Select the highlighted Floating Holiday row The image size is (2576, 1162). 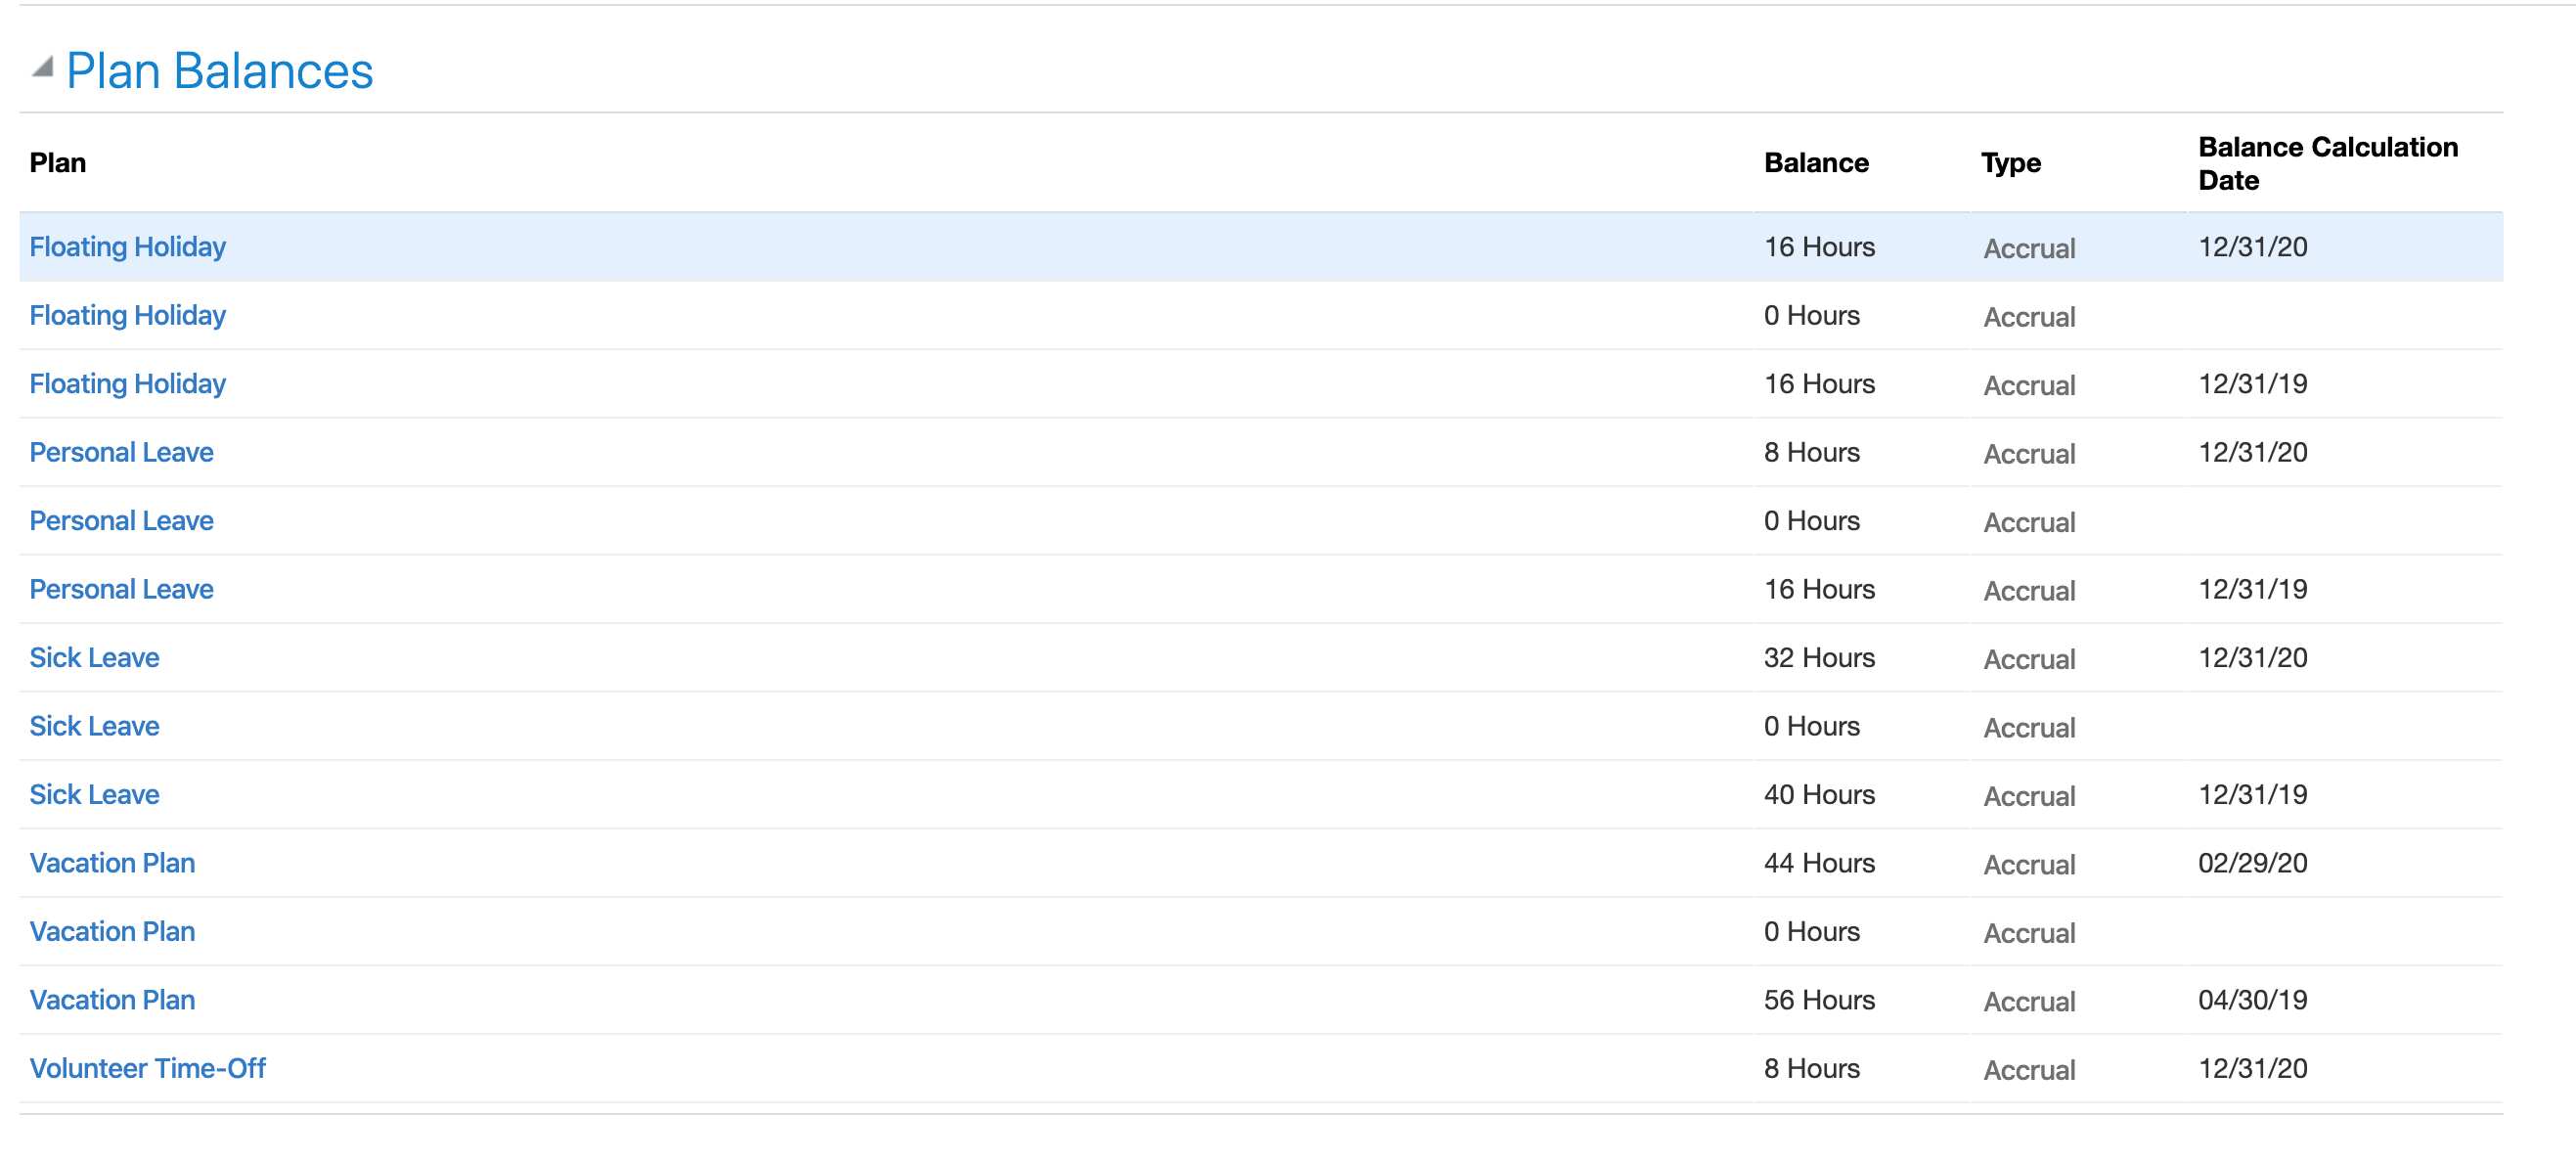coord(900,247)
